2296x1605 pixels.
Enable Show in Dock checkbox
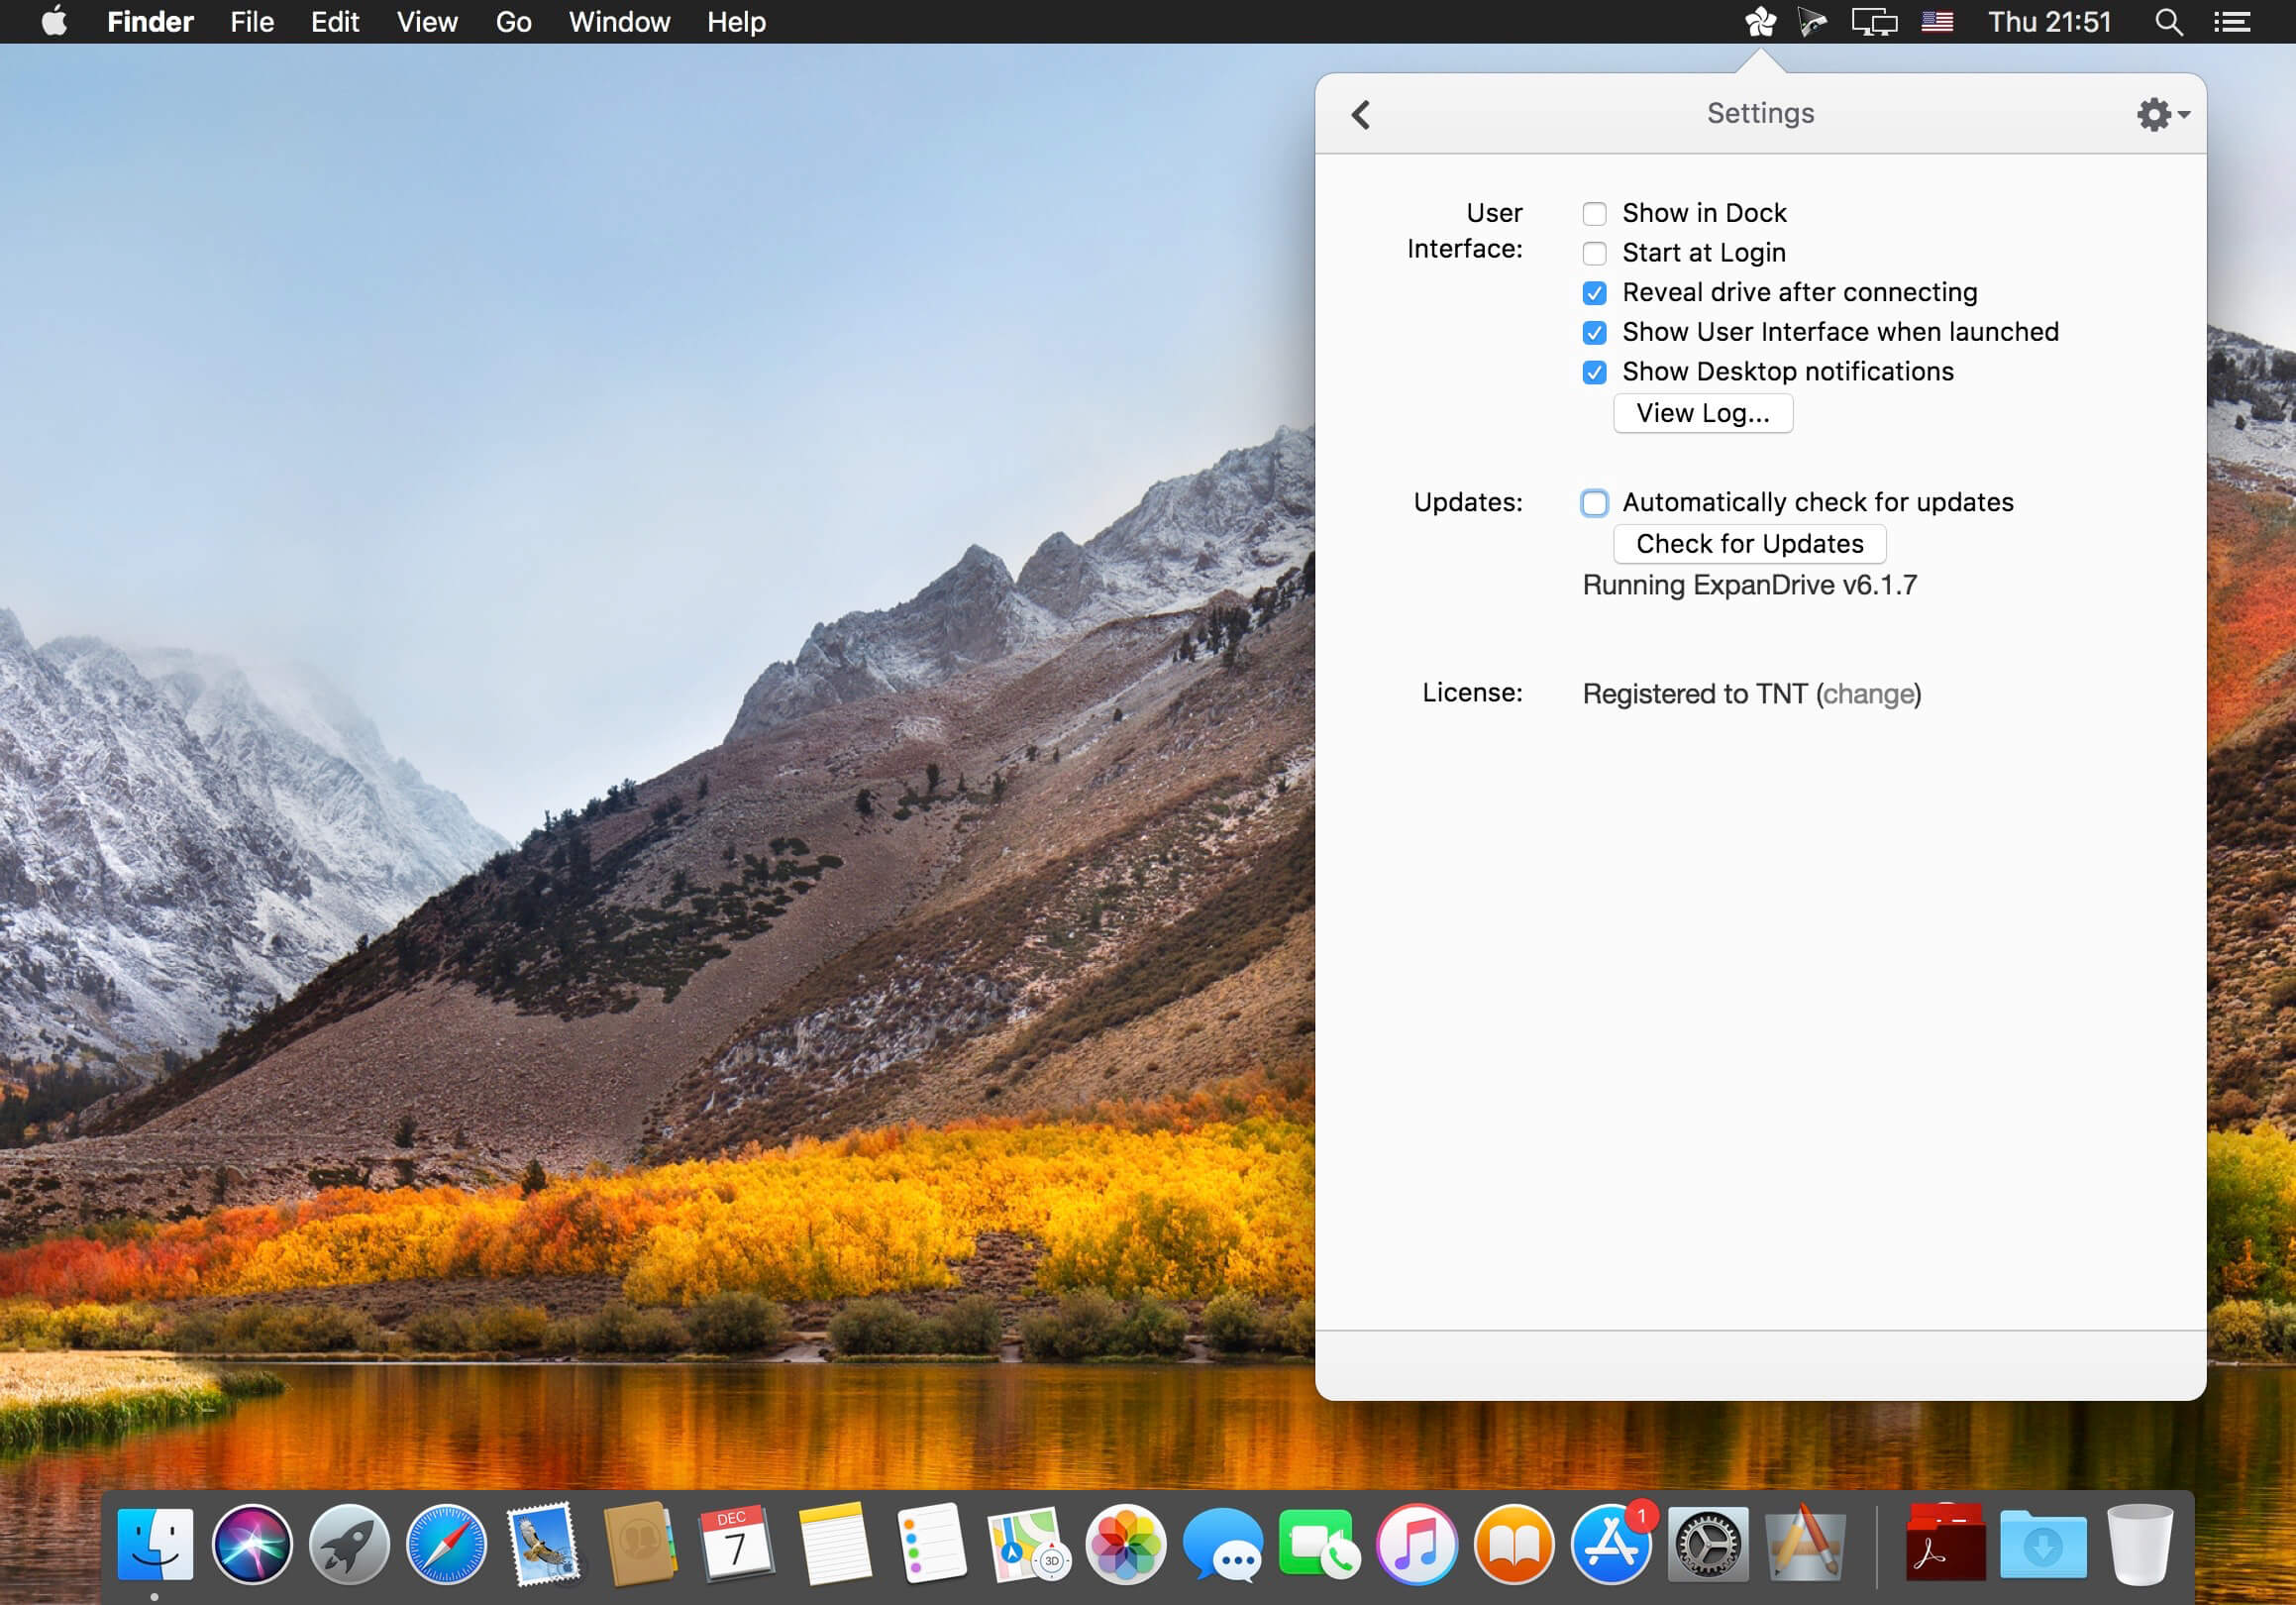click(x=1594, y=214)
